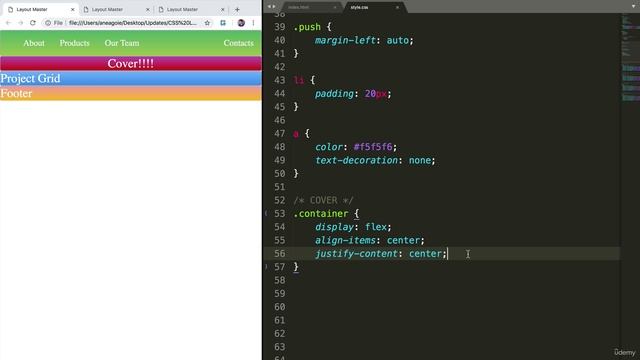This screenshot has height=360, width=640.
Task: Click the Cover!!!! banner text
Action: [x=131, y=63]
